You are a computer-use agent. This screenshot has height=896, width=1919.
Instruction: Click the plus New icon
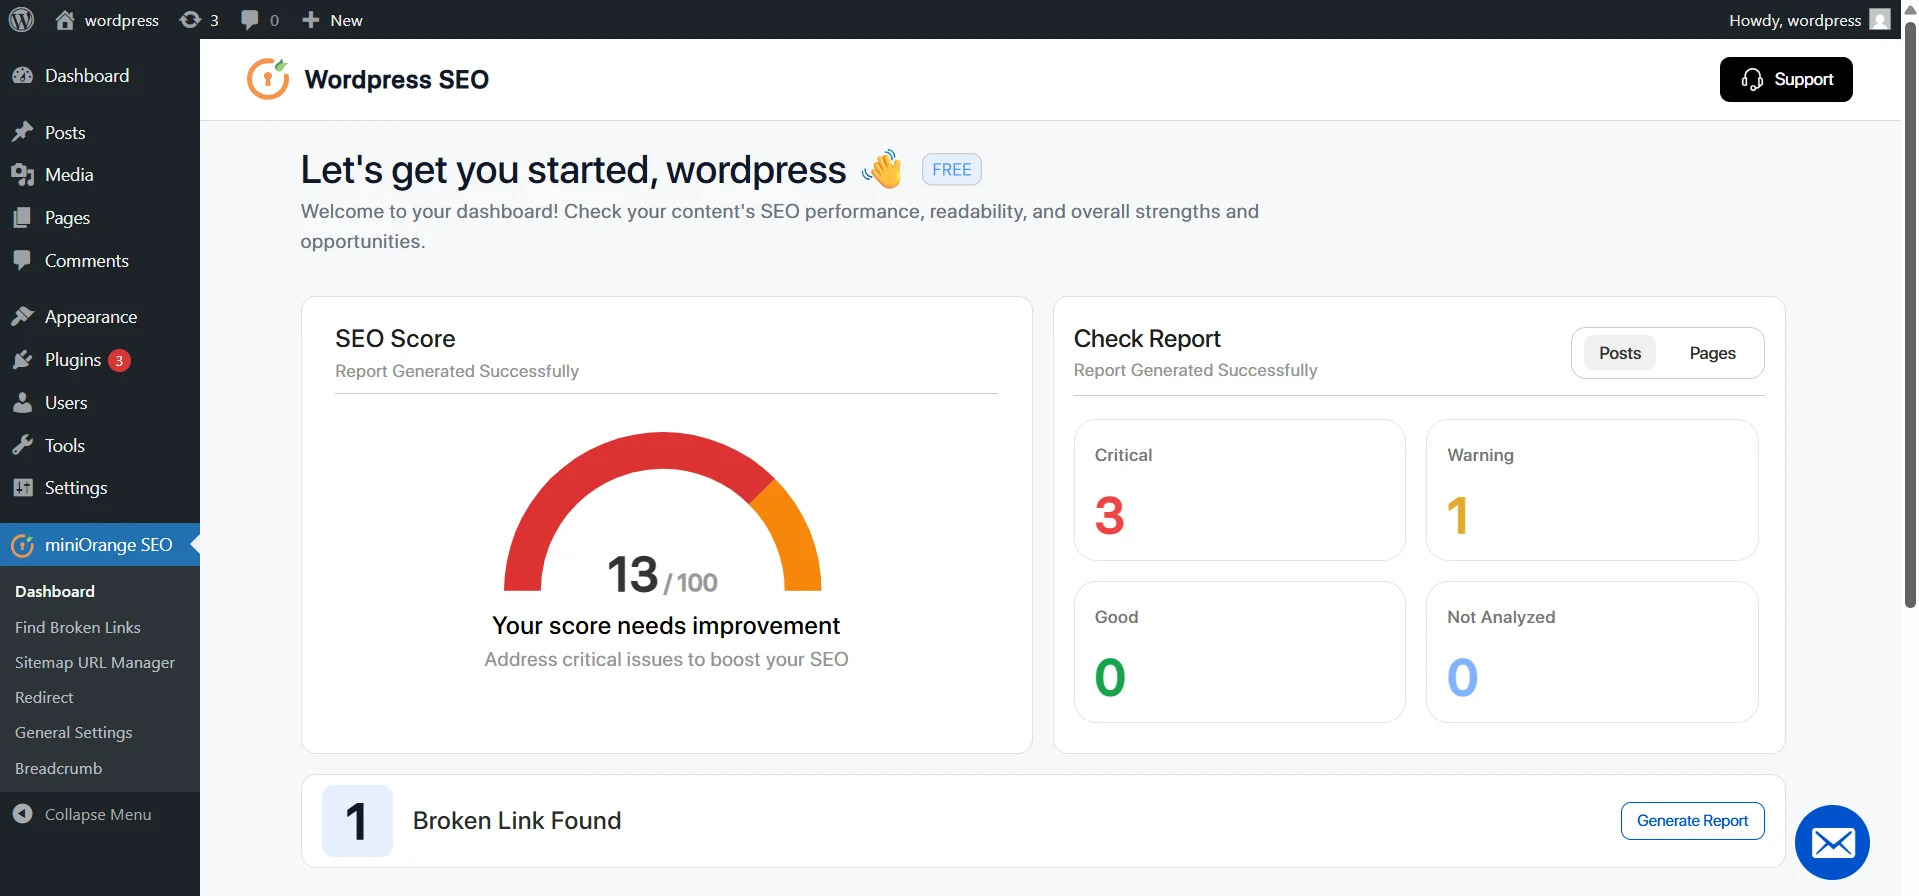point(311,19)
